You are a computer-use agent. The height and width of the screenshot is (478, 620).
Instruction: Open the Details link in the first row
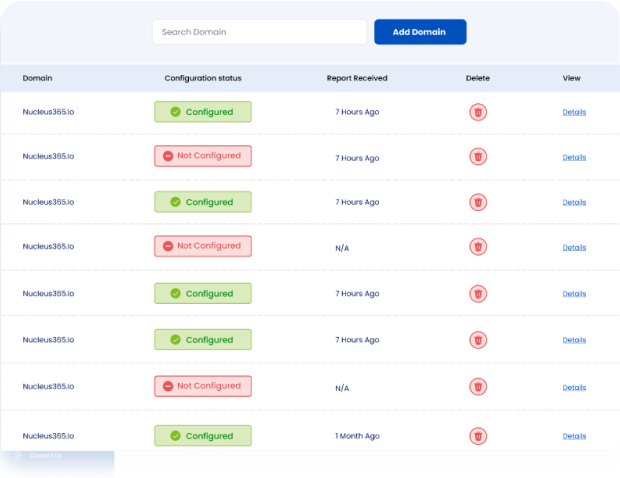click(574, 112)
